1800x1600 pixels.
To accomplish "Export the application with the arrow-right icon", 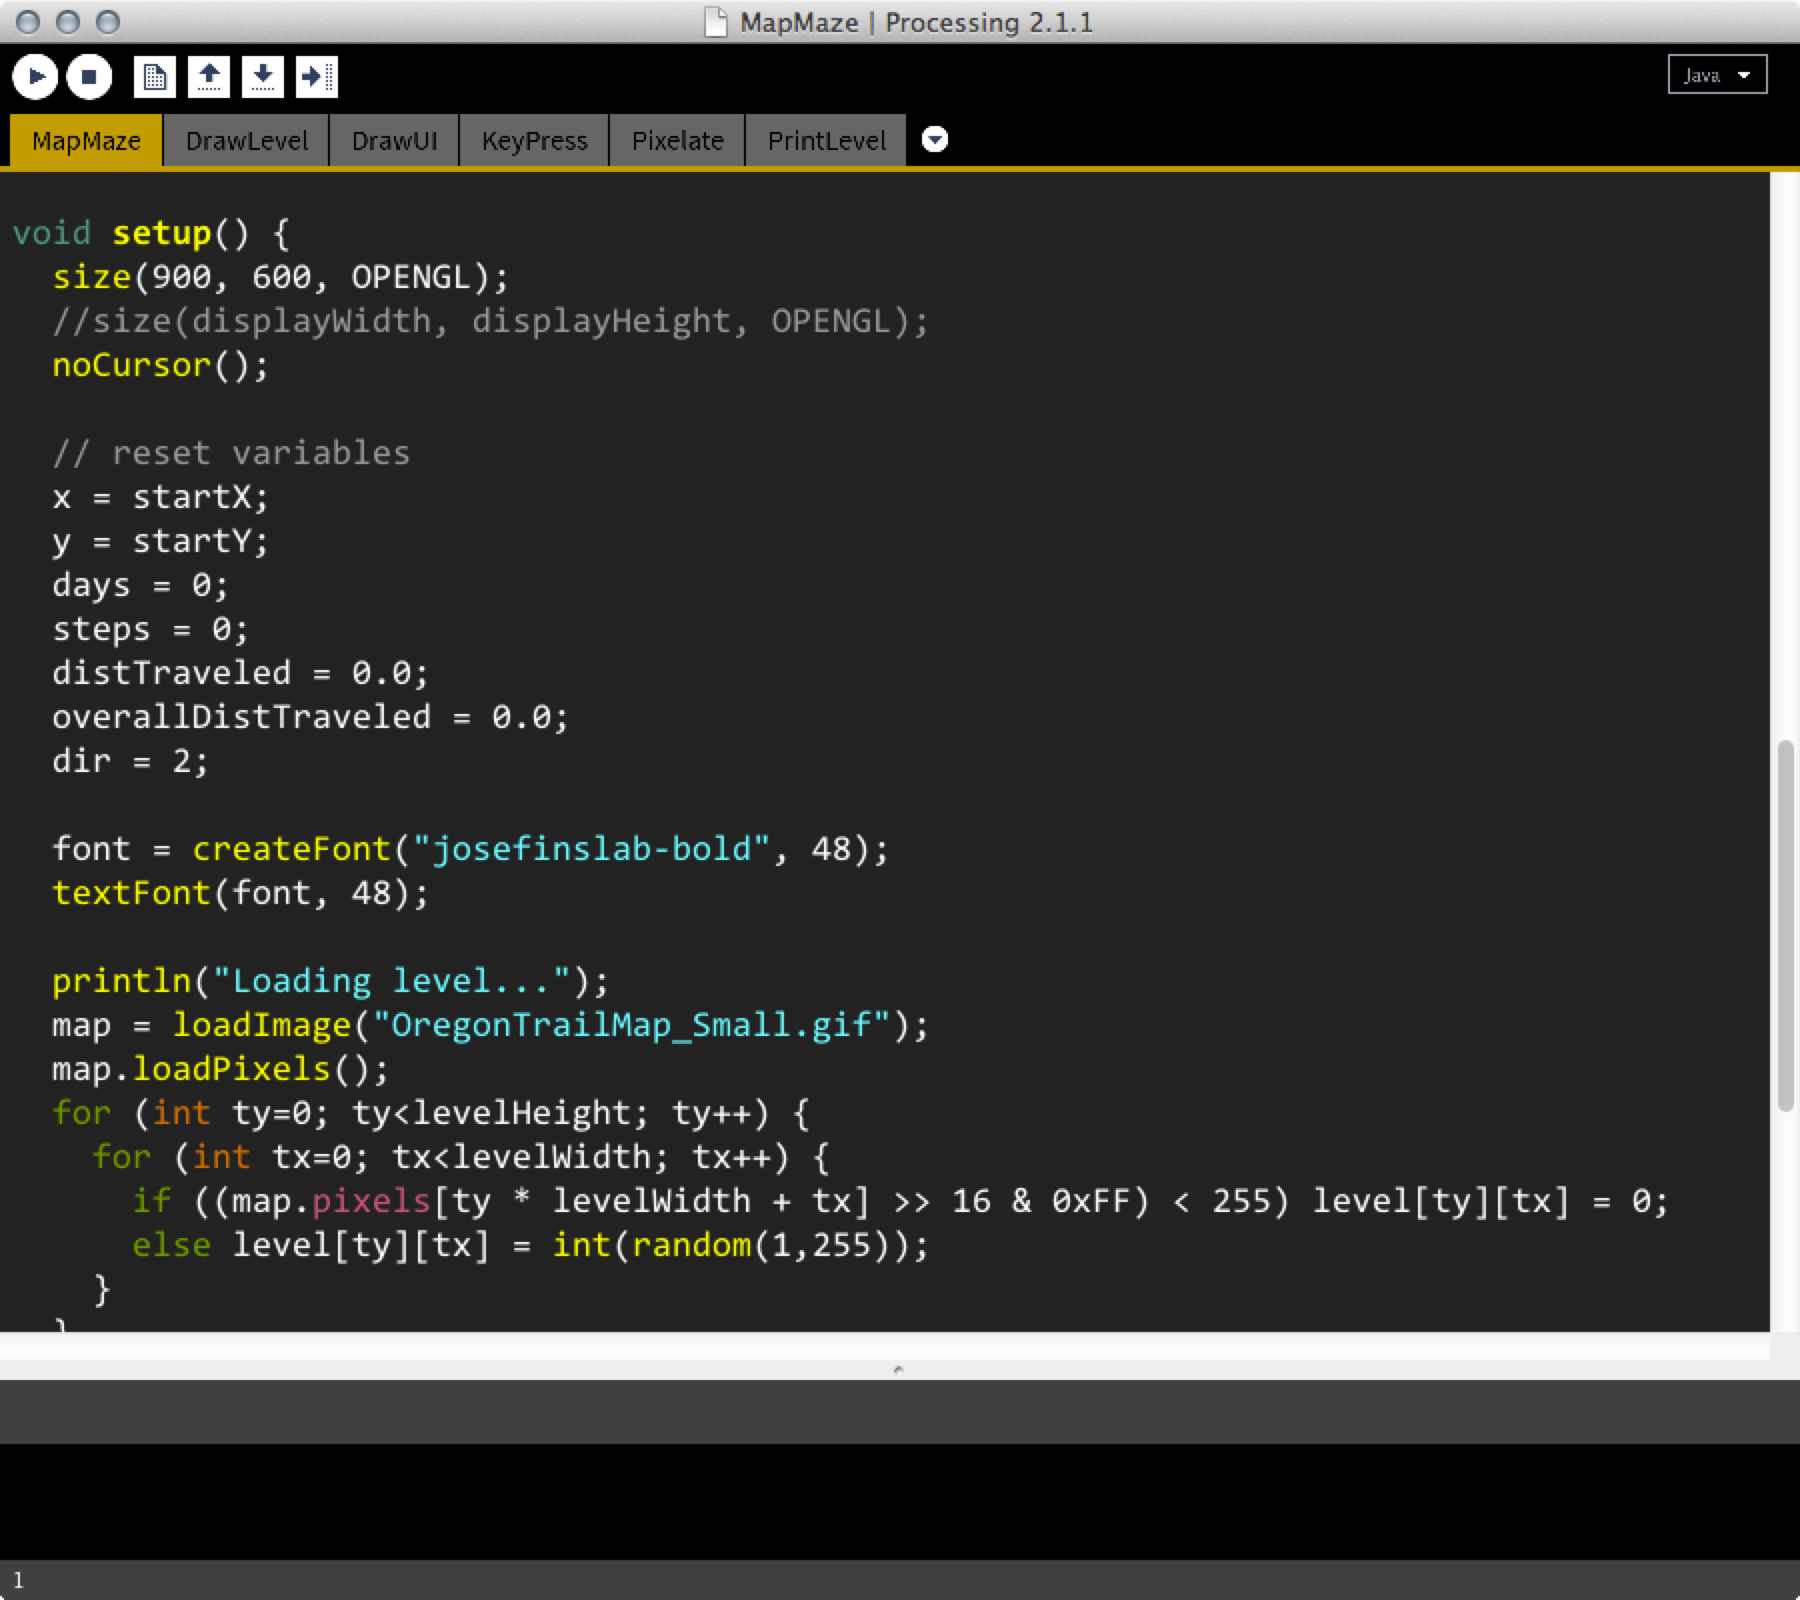I will pos(317,76).
